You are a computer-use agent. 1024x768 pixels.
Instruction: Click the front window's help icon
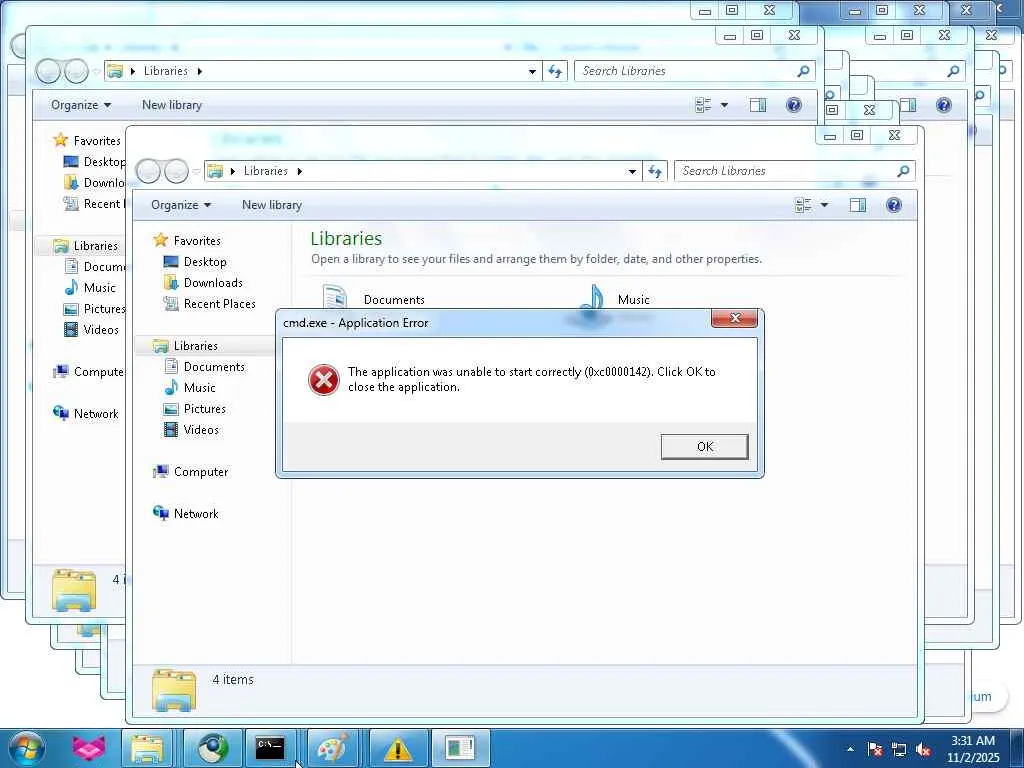(x=893, y=205)
